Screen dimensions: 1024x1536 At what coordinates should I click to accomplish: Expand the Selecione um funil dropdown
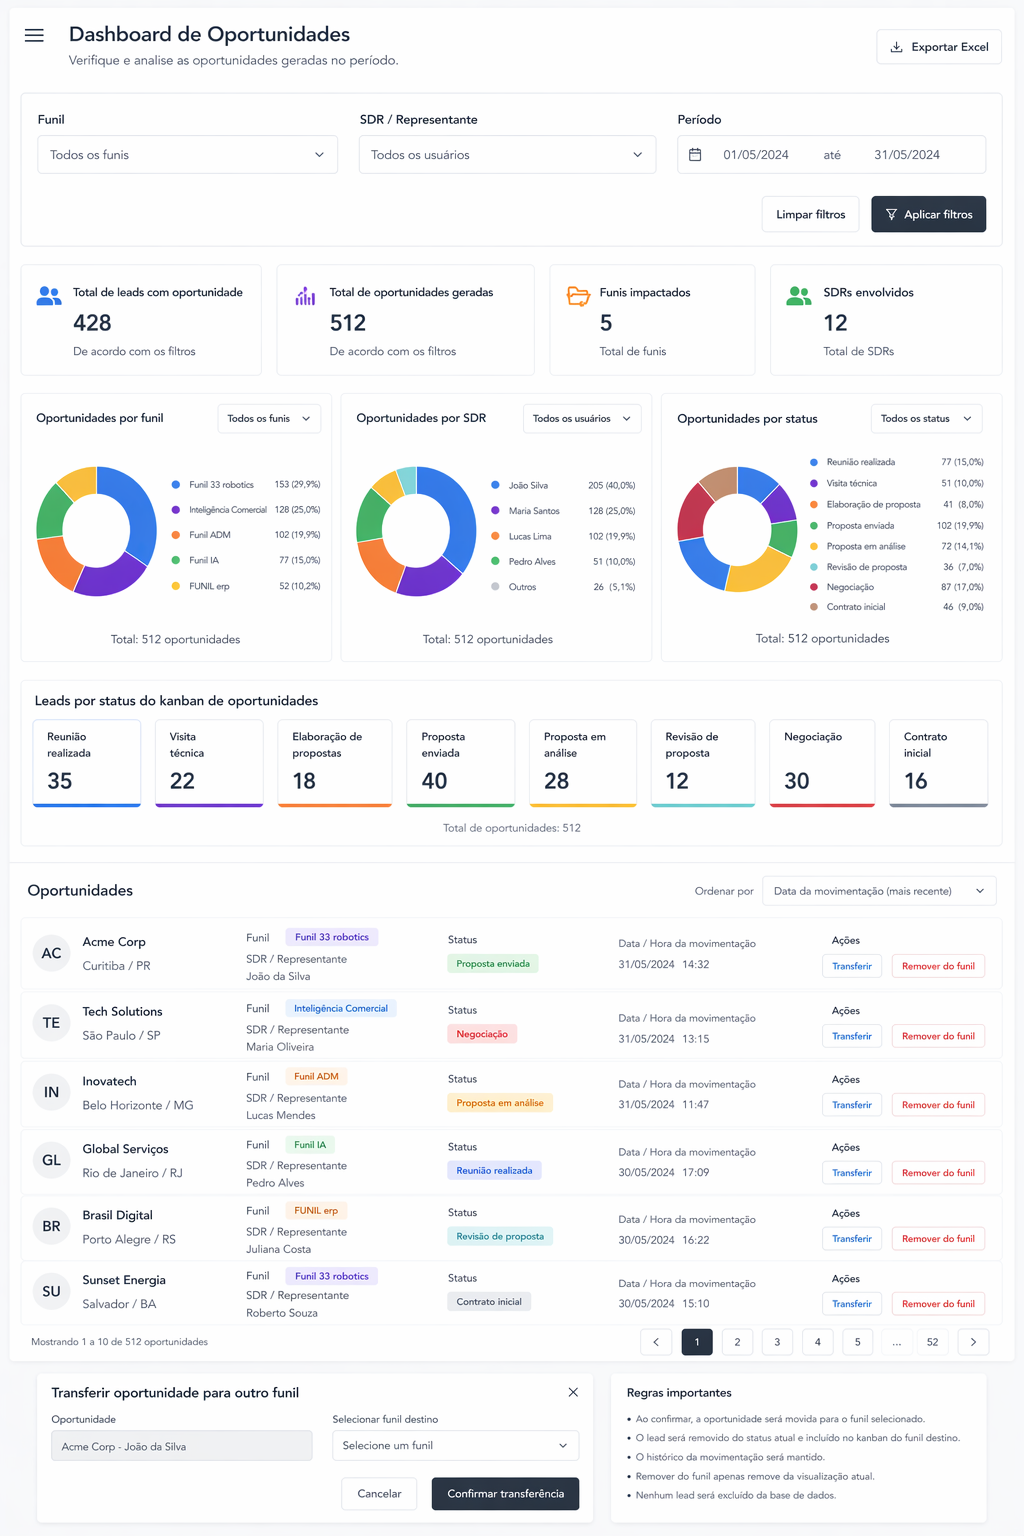click(455, 1446)
